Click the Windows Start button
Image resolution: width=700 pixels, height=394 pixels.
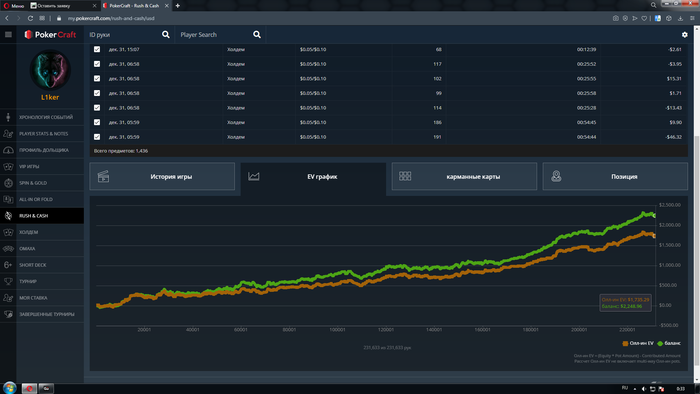9,388
